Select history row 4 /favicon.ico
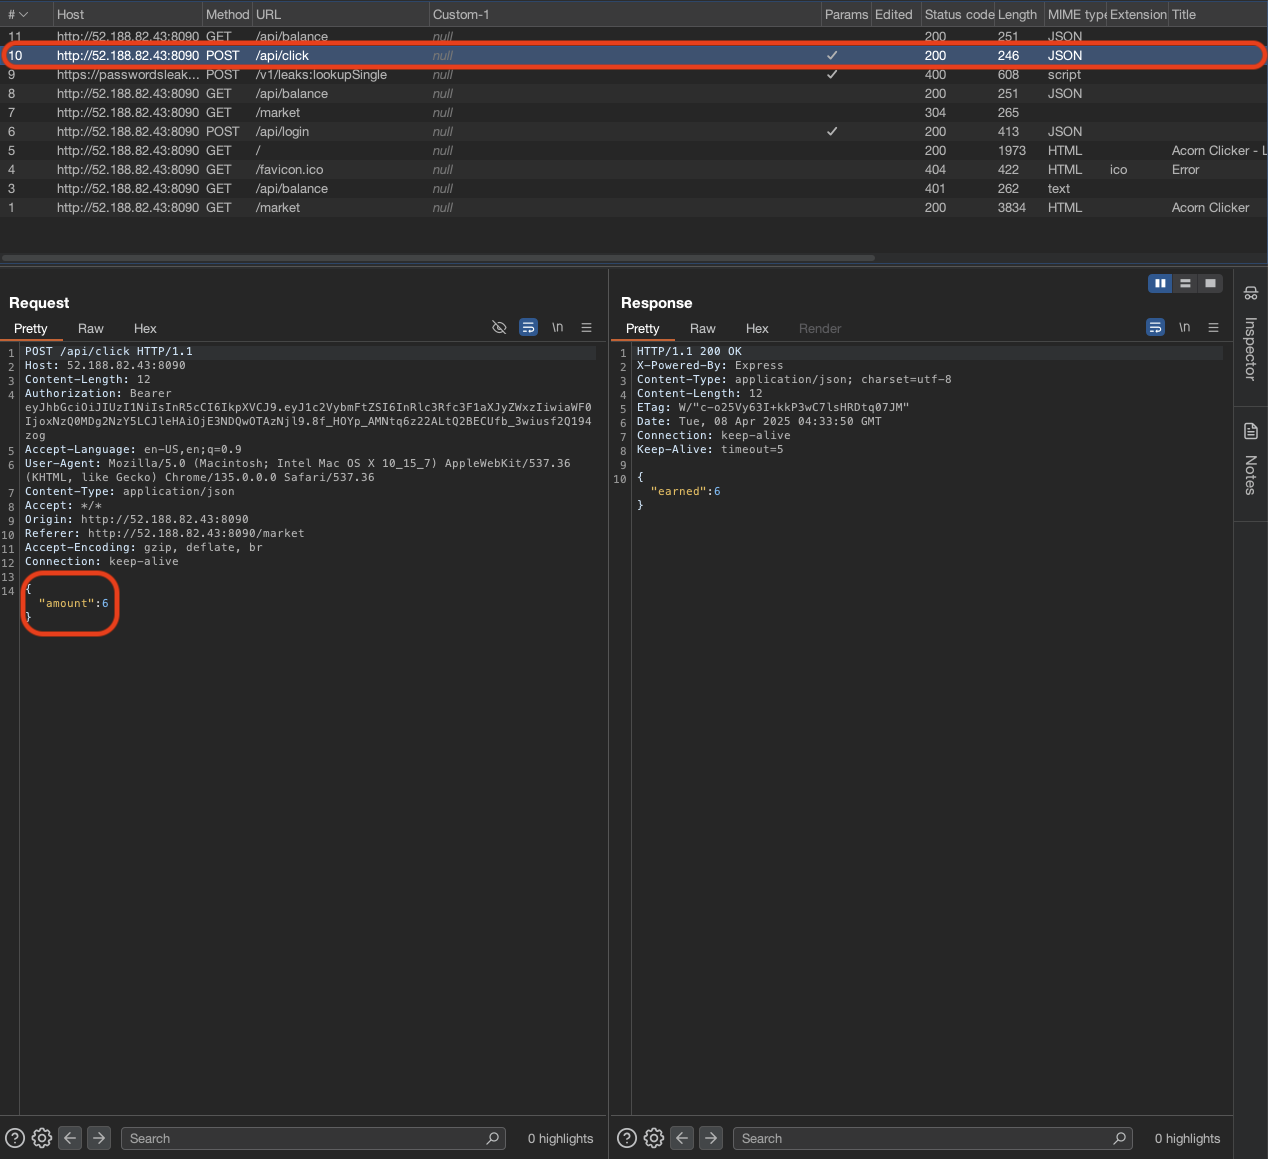Screen dimensions: 1268x1159 (634, 169)
